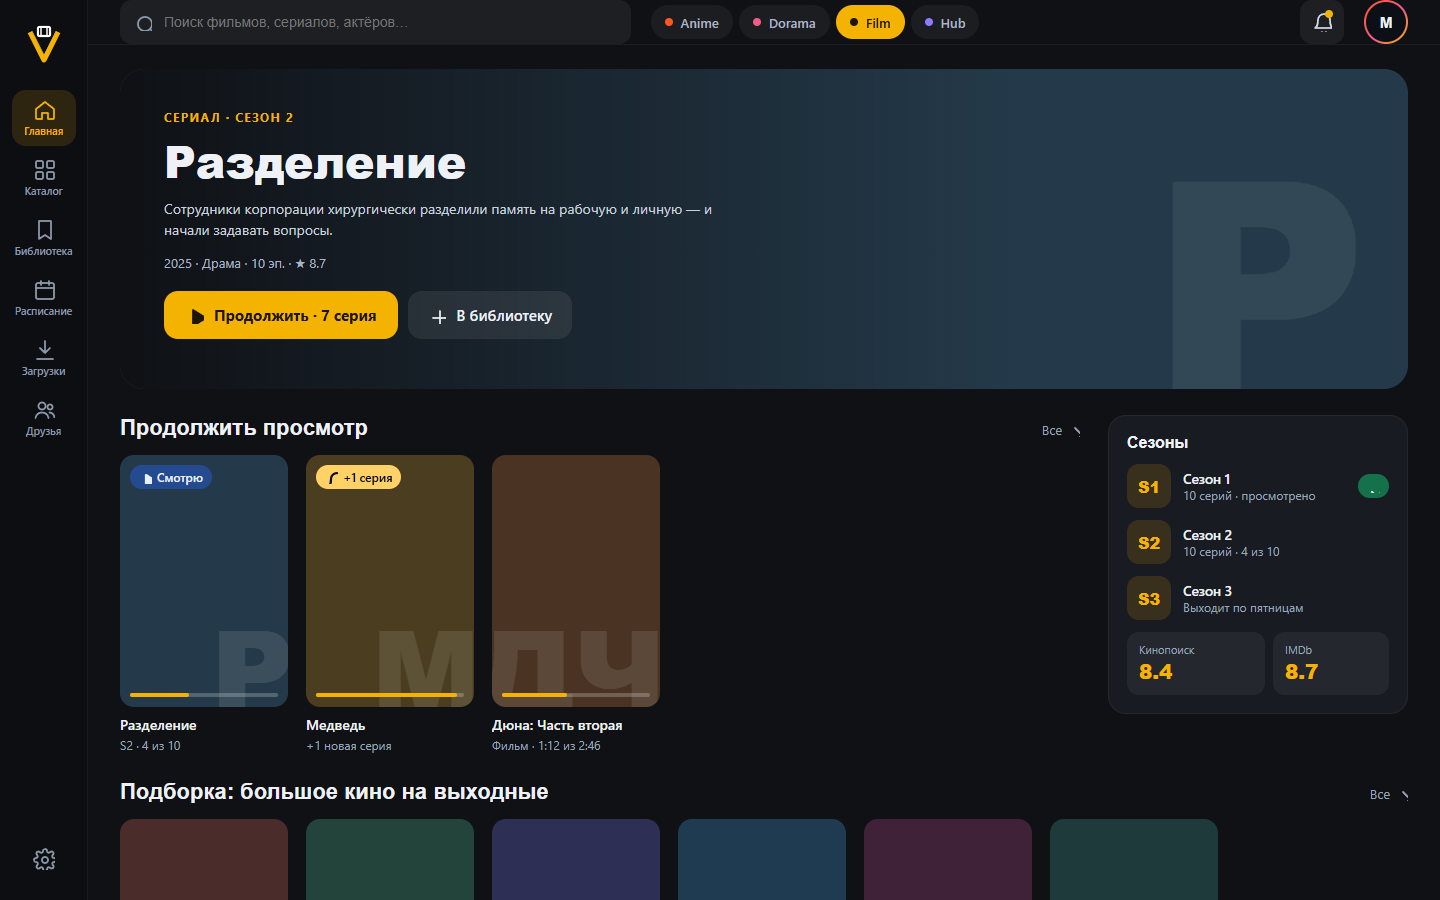This screenshot has width=1440, height=900.
Task: Select Сезон 3 in seasons list
Action: click(x=1258, y=599)
